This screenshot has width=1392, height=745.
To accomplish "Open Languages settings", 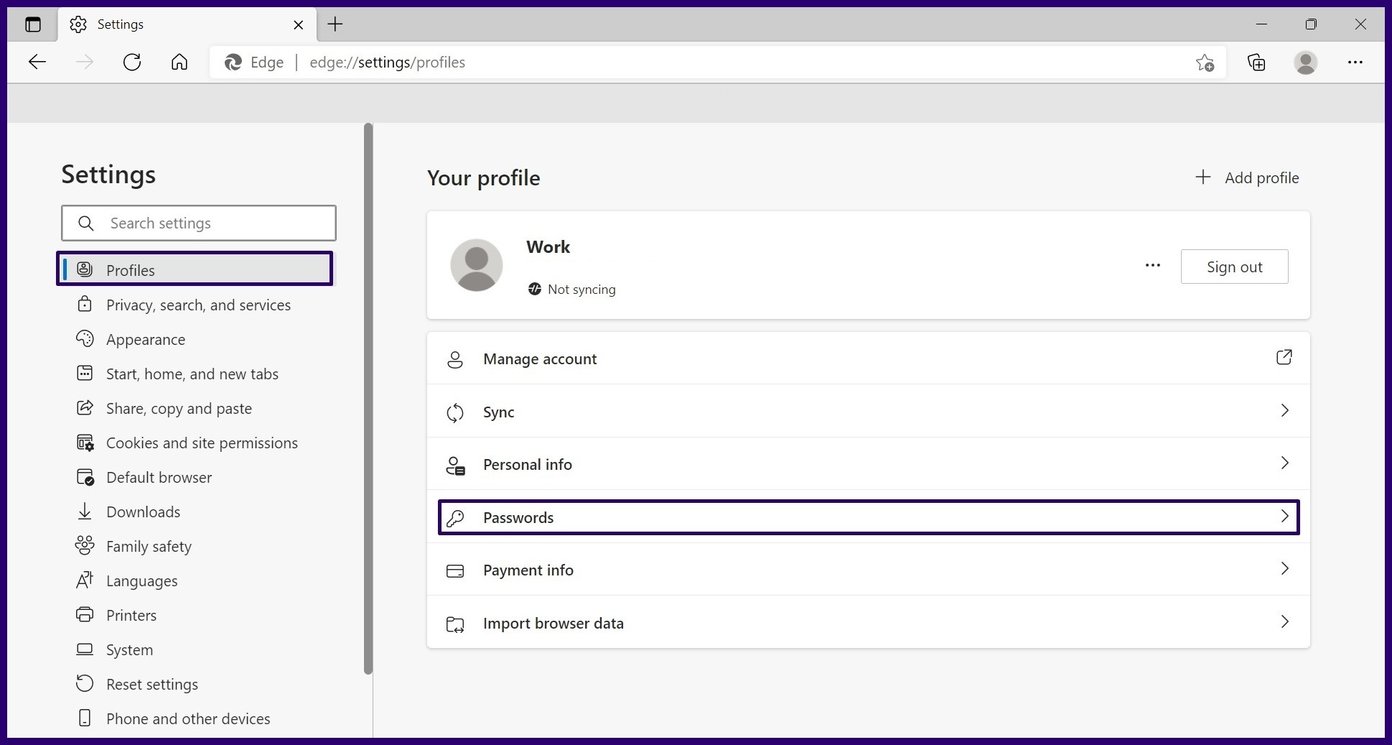I will (142, 581).
